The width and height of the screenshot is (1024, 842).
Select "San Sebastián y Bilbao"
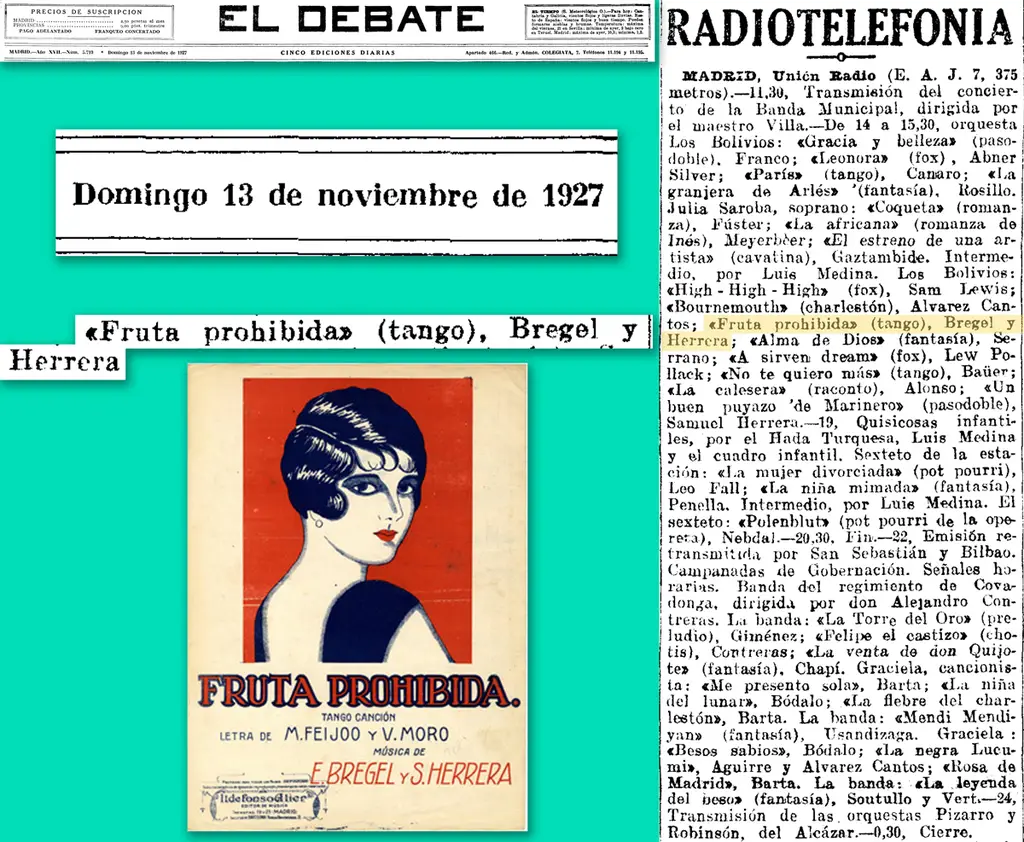[x=912, y=554]
